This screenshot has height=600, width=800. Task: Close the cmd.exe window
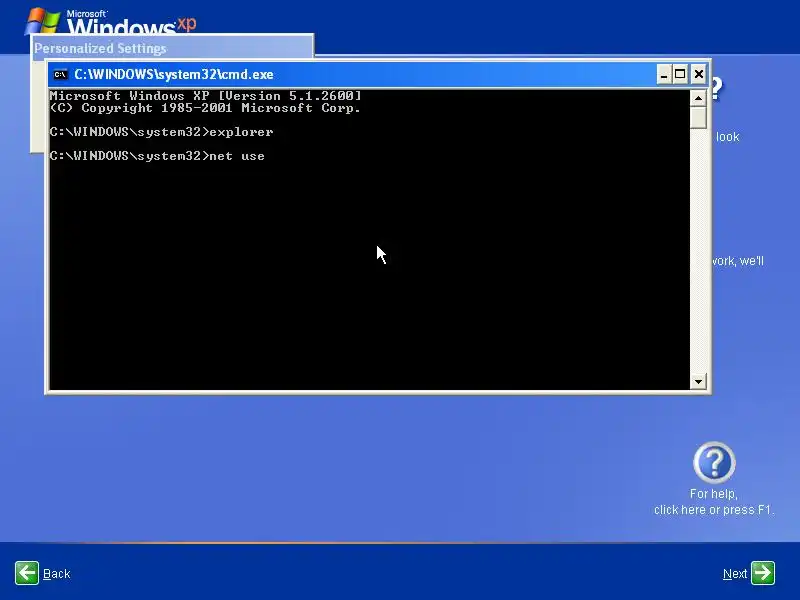click(x=698, y=74)
